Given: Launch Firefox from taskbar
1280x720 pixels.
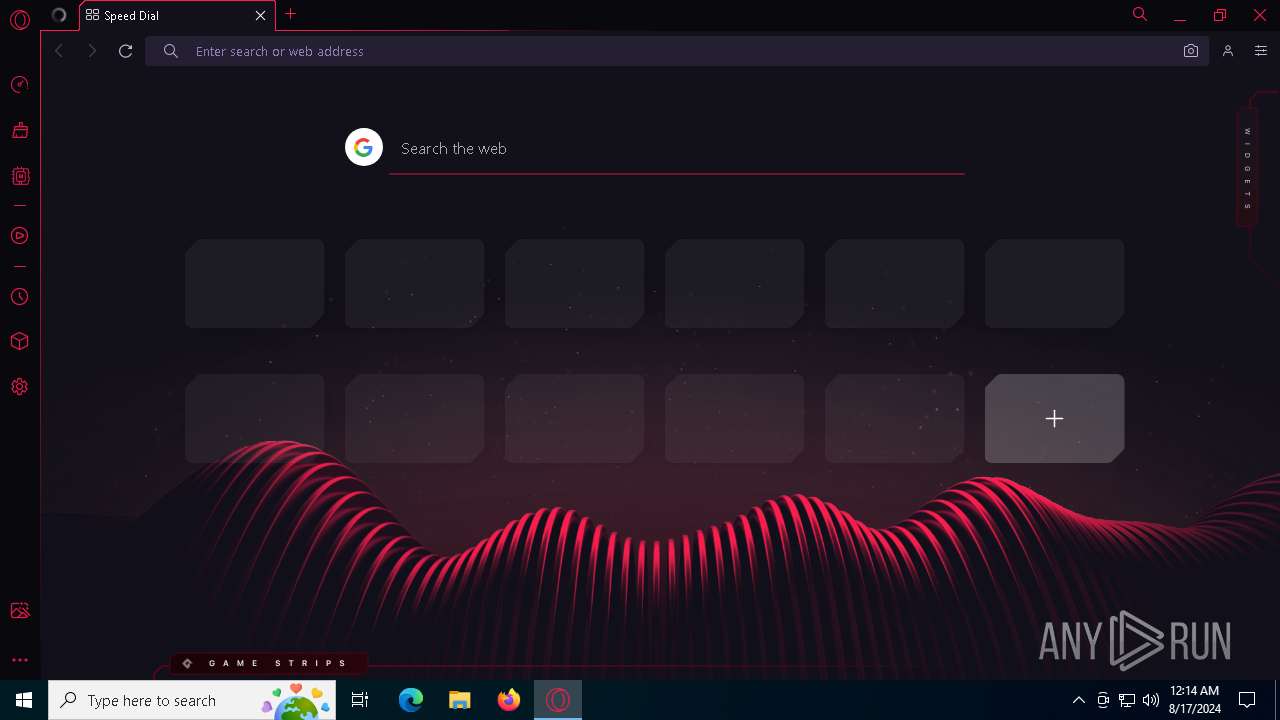Looking at the screenshot, I should click(509, 700).
